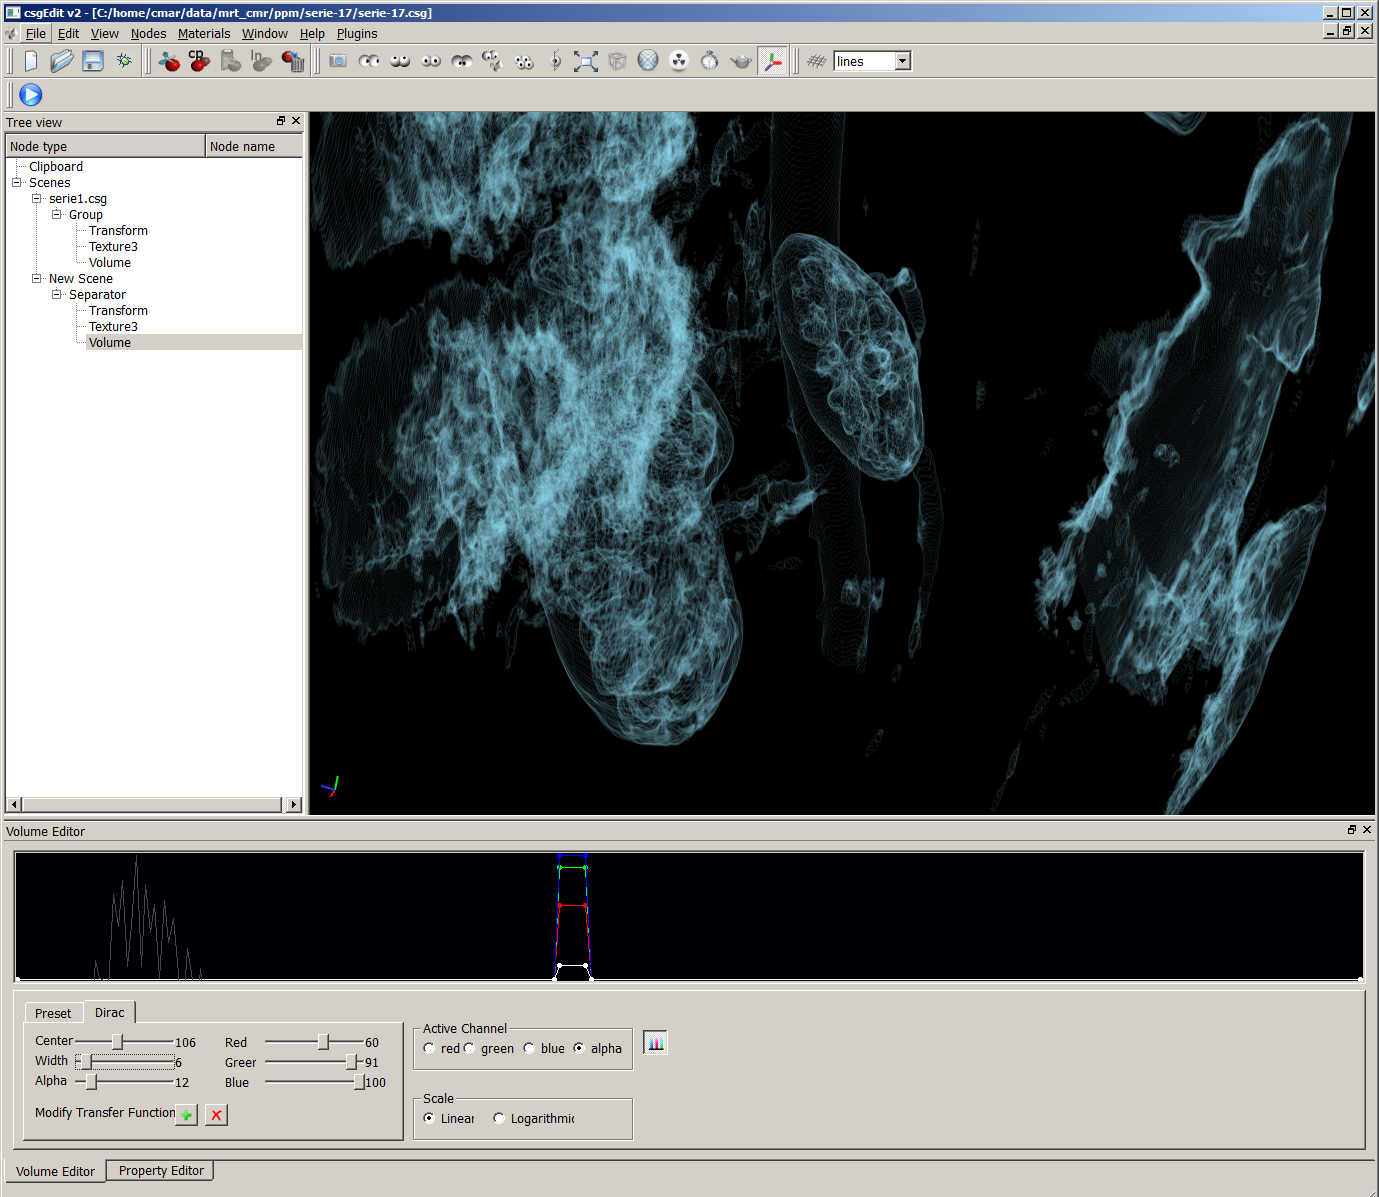Collapse the Group node under serie1.csg
Image resolution: width=1379 pixels, height=1197 pixels.
point(57,215)
